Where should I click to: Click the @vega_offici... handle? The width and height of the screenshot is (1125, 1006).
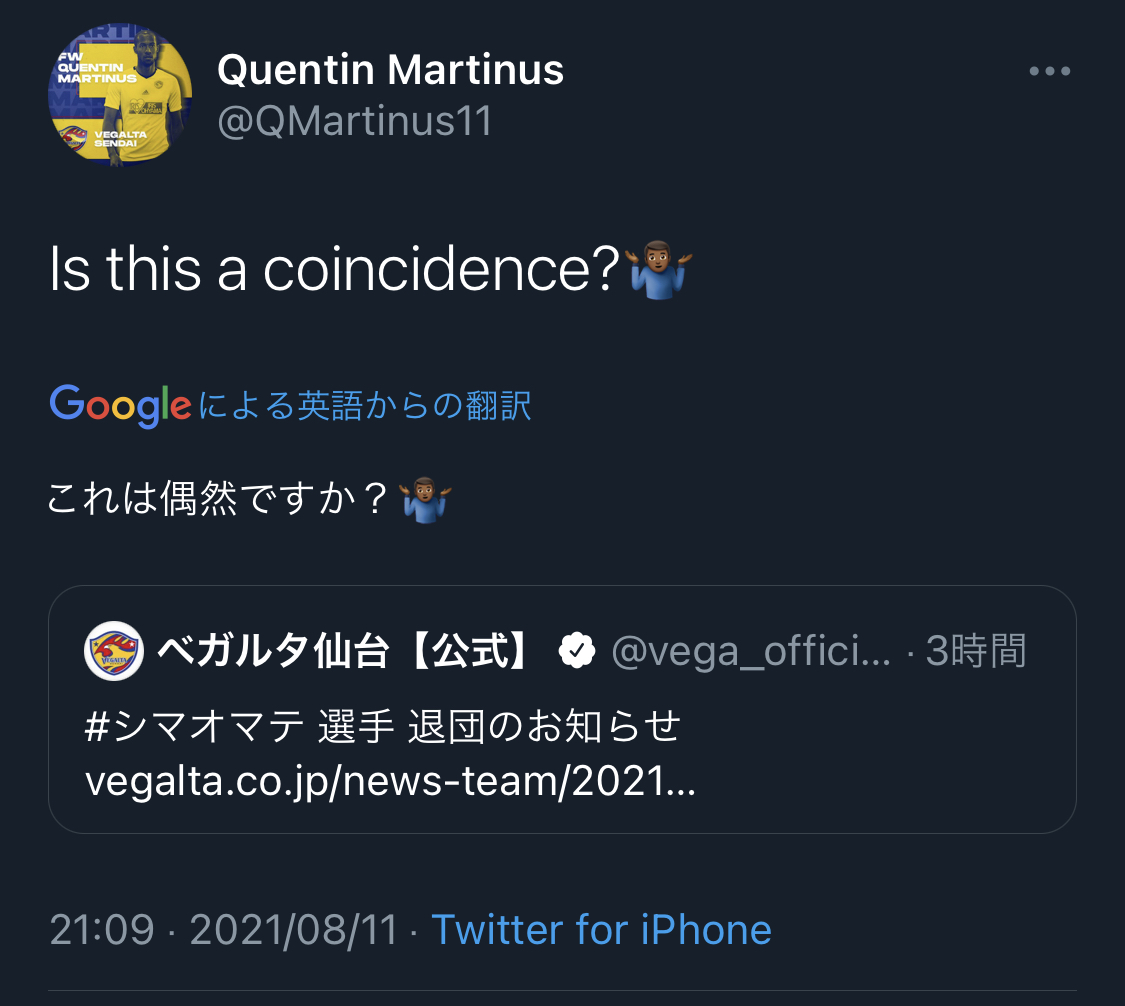[x=750, y=651]
